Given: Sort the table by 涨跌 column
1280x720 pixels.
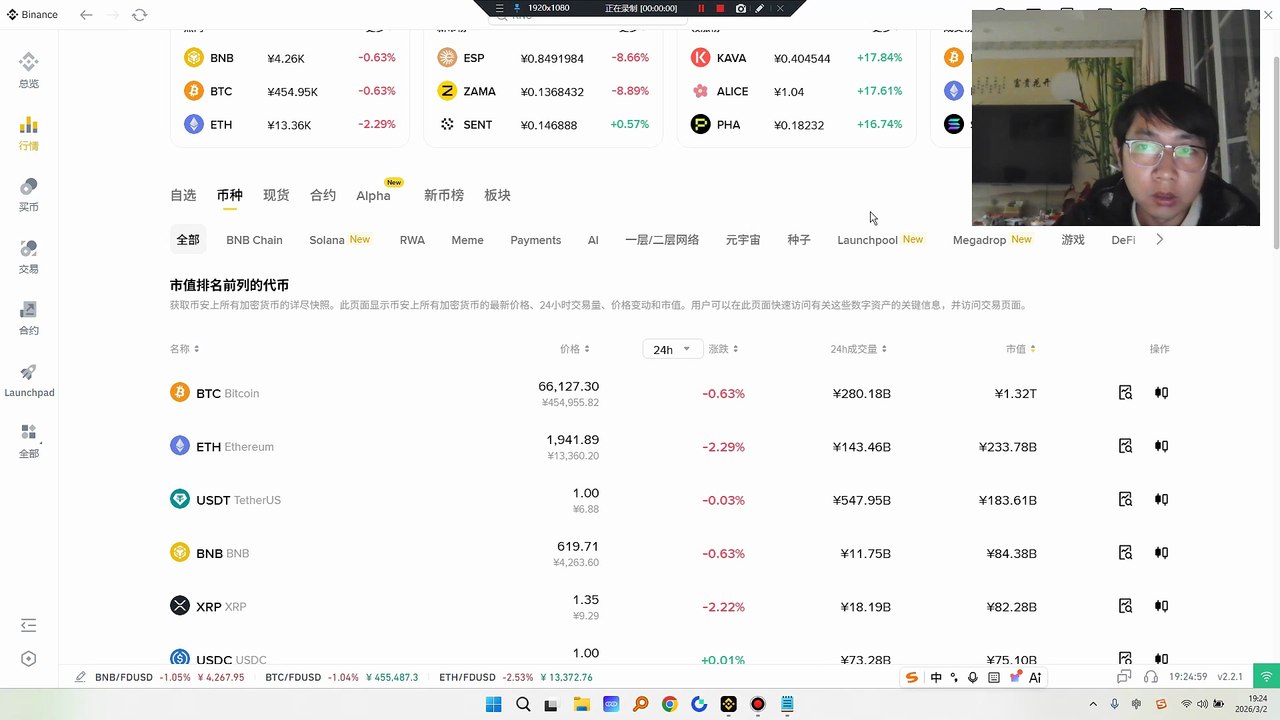Looking at the screenshot, I should (x=723, y=349).
